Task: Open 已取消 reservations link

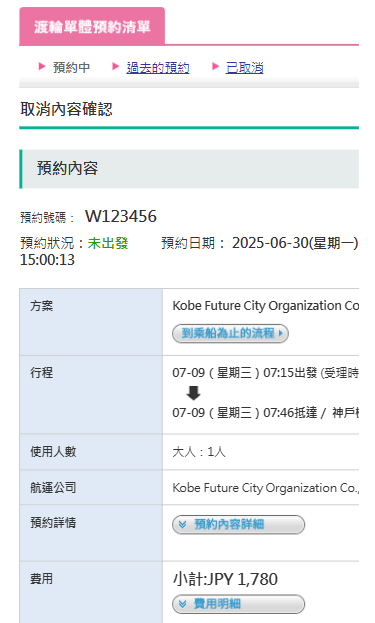Action: [x=244, y=67]
